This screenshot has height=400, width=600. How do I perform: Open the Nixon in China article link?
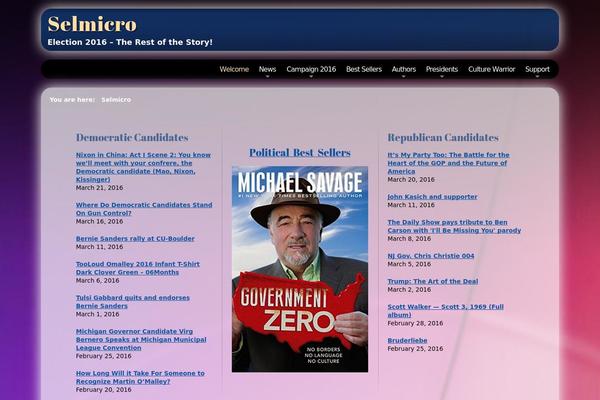(x=143, y=167)
